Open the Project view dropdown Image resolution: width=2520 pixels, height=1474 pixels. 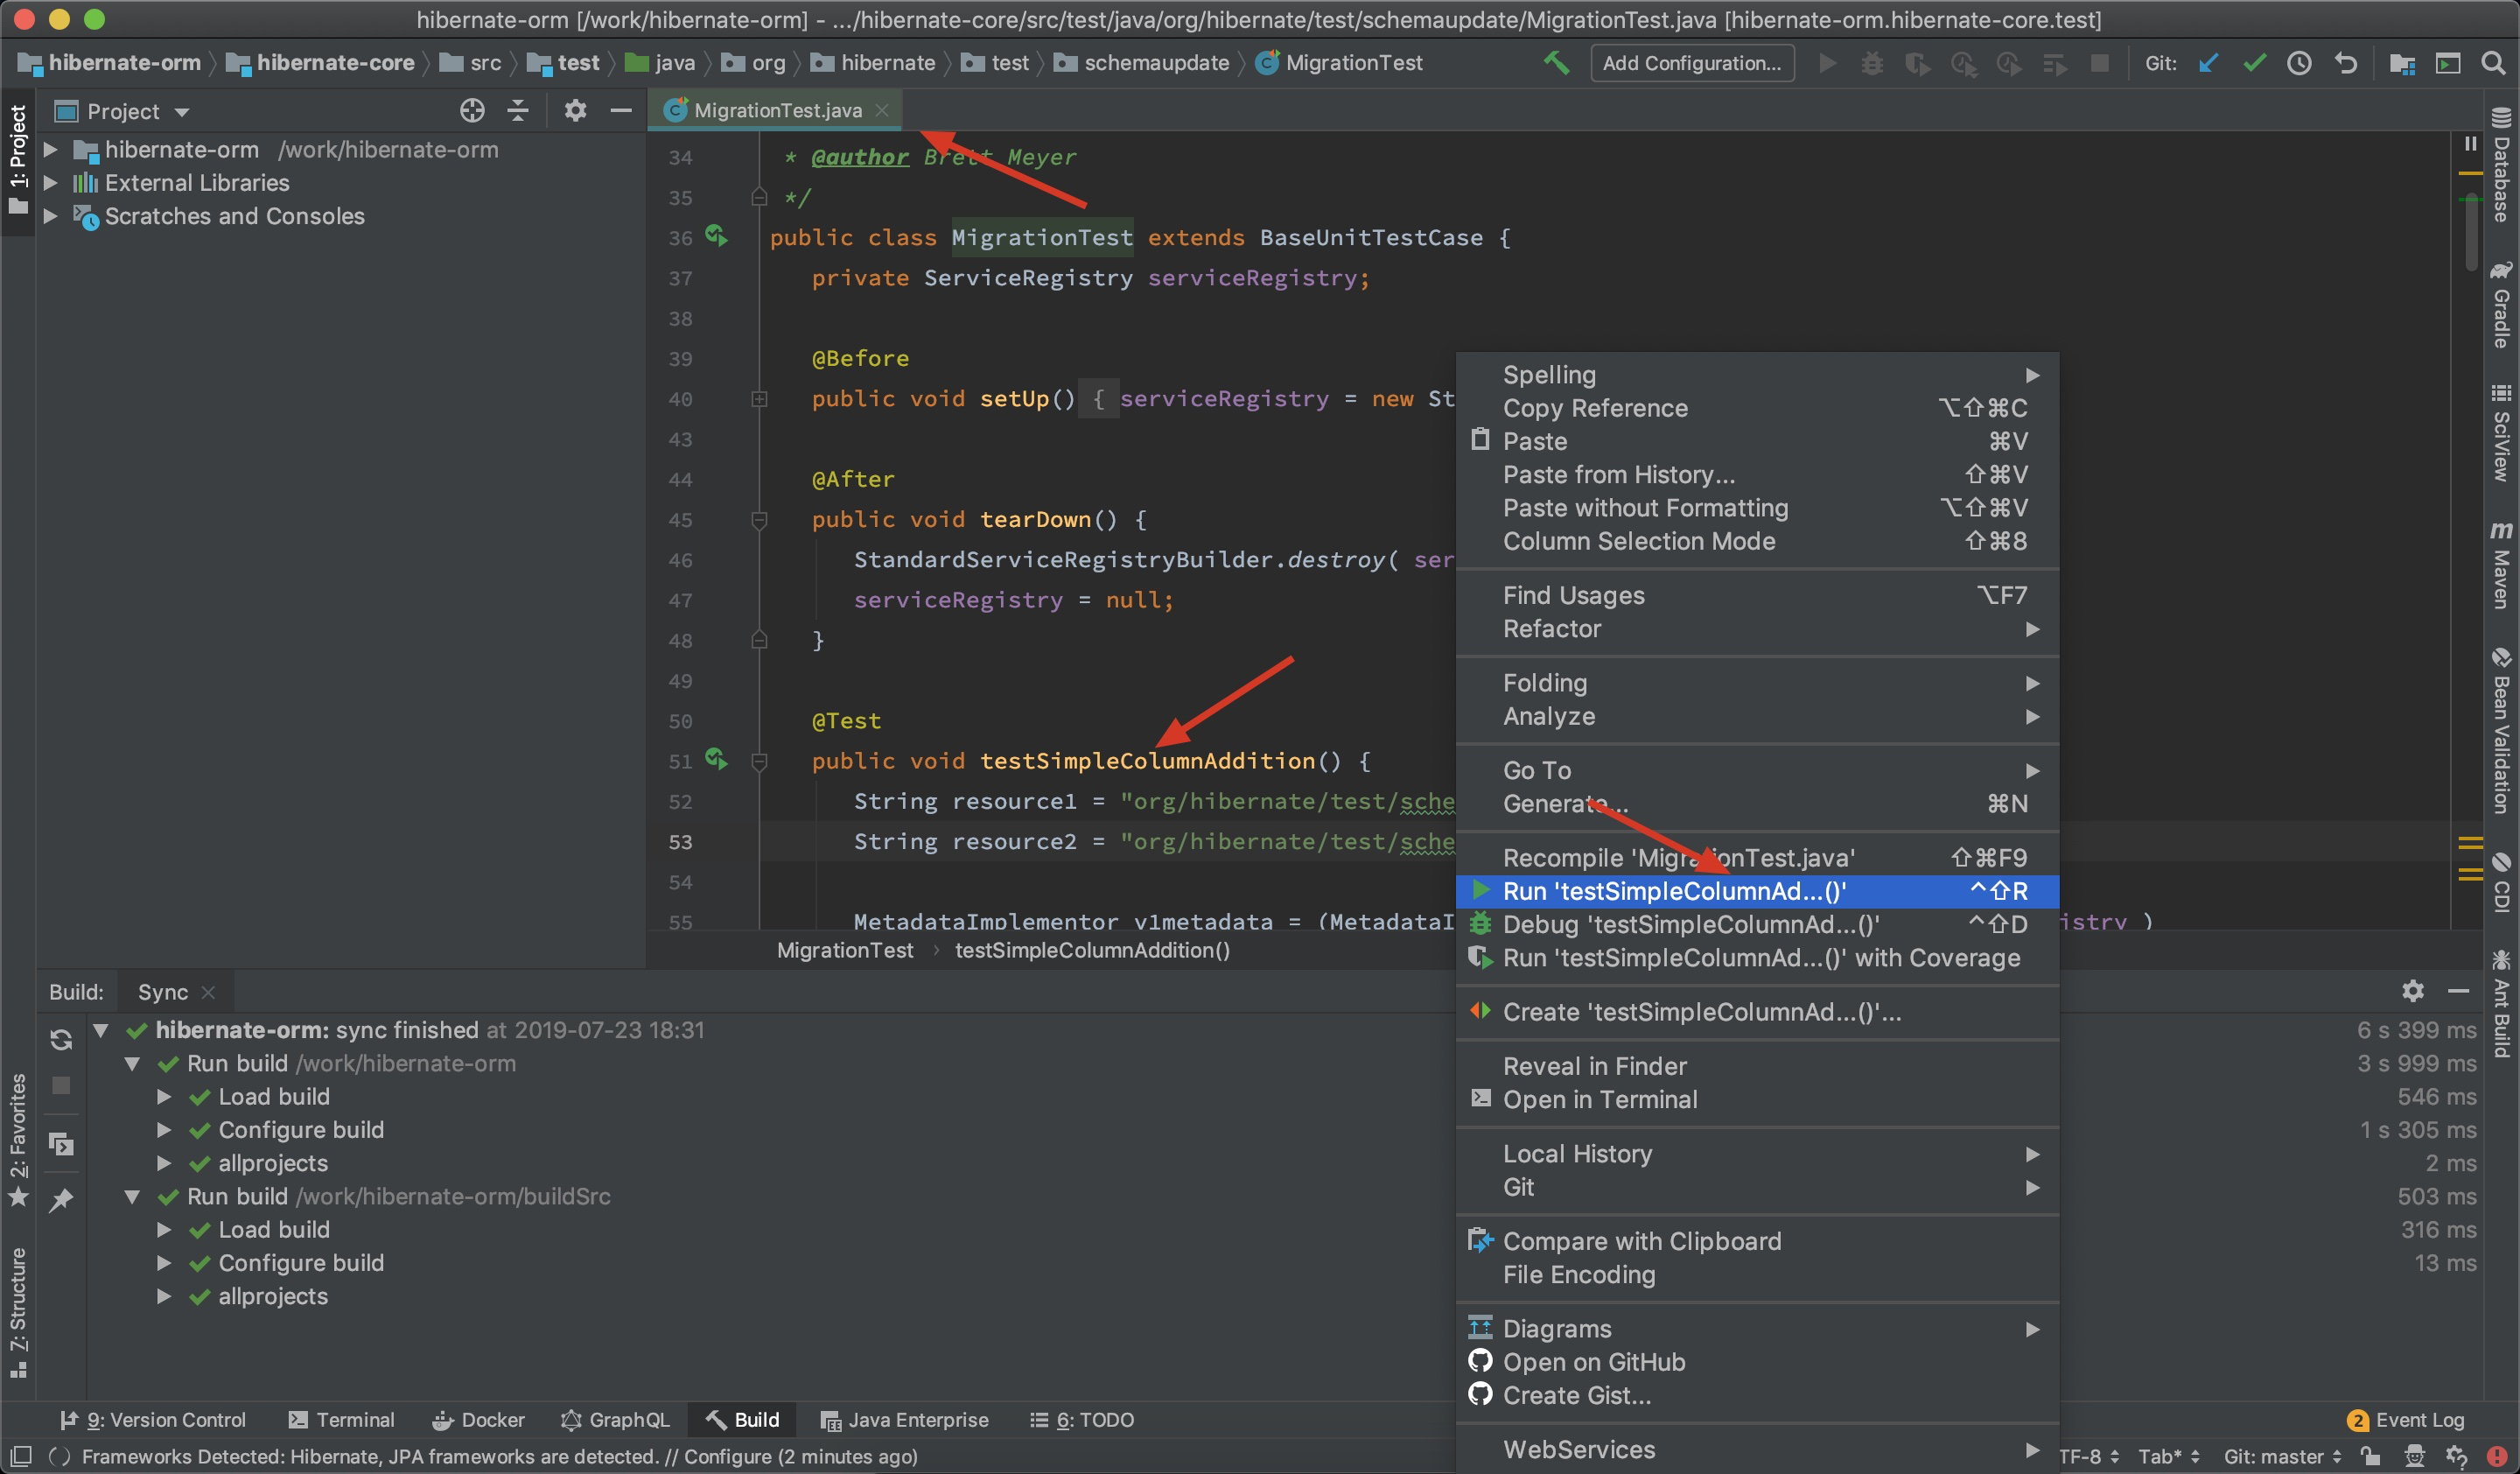point(182,112)
